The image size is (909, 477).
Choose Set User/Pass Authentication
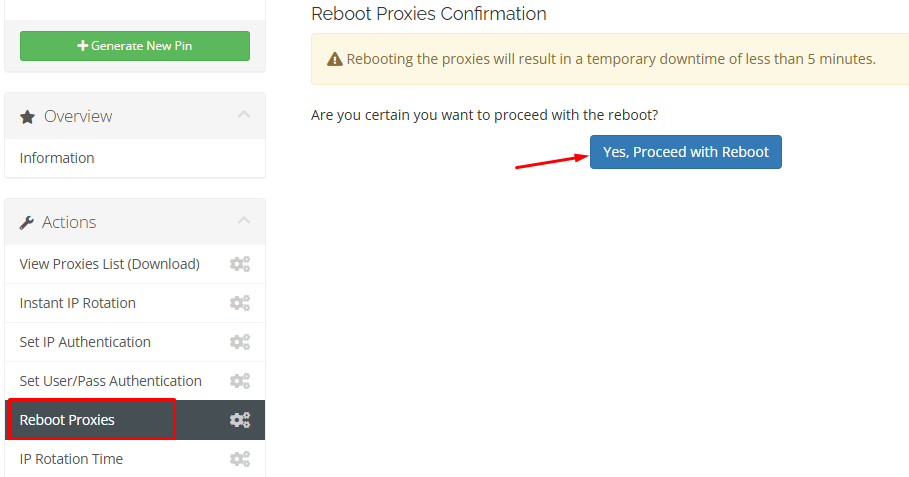pyautogui.click(x=111, y=381)
